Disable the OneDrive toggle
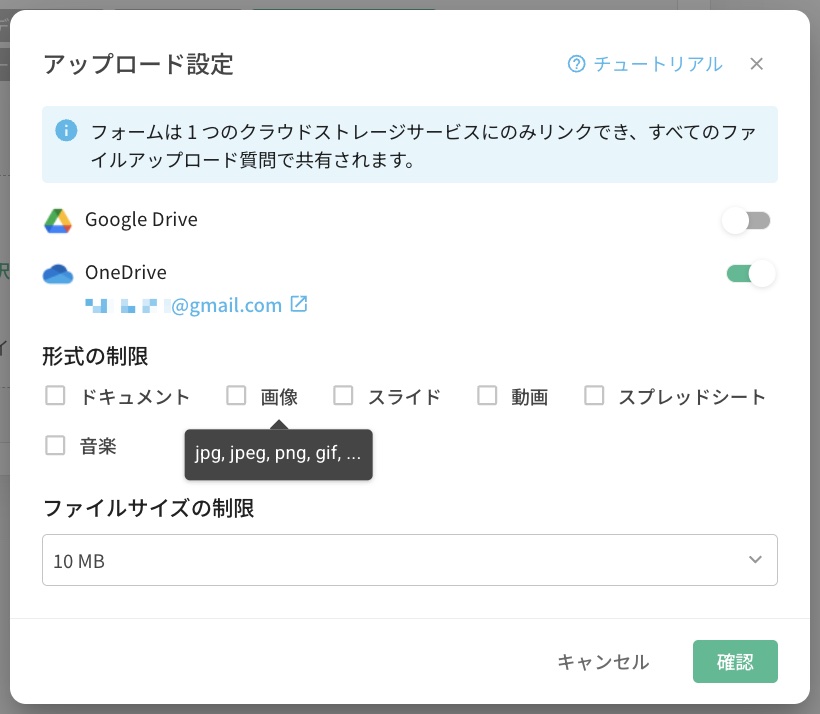820x714 pixels. [750, 273]
